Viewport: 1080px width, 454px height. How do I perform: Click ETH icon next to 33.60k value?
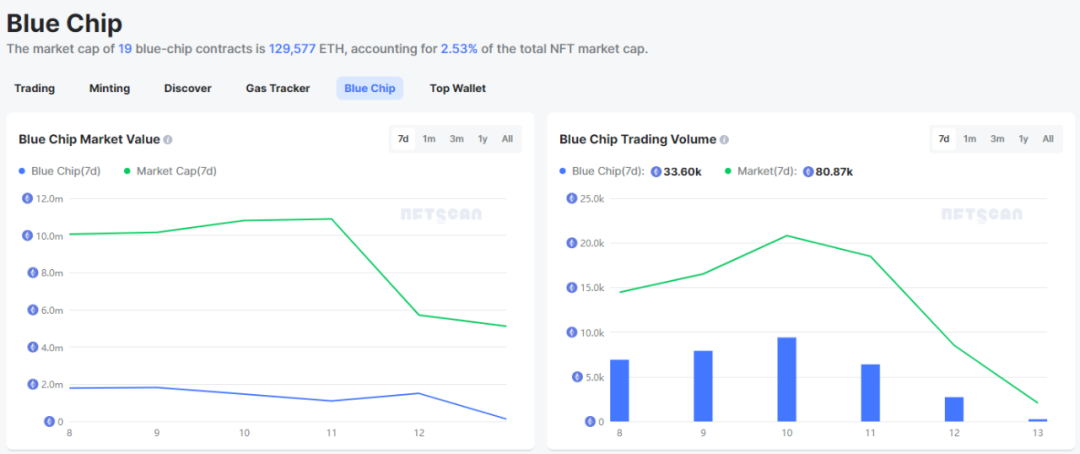coord(656,171)
